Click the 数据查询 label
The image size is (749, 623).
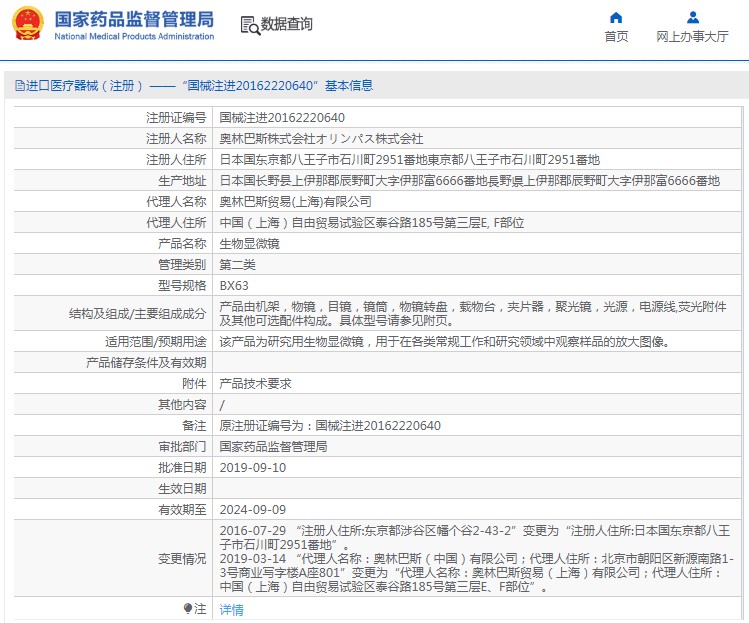coord(287,24)
